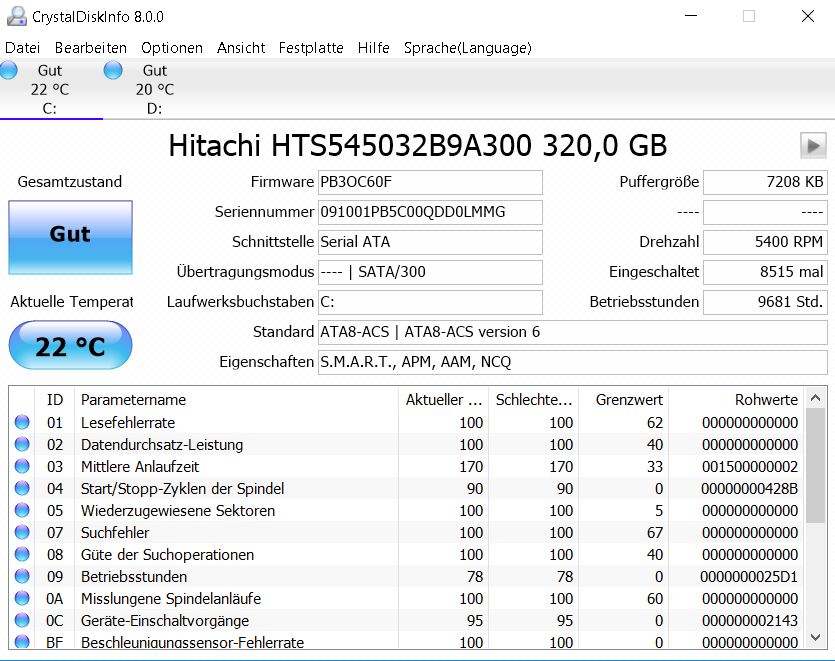Click the Betriebsstunden field 9681 Std.
This screenshot has height=661, width=835.
(x=765, y=302)
